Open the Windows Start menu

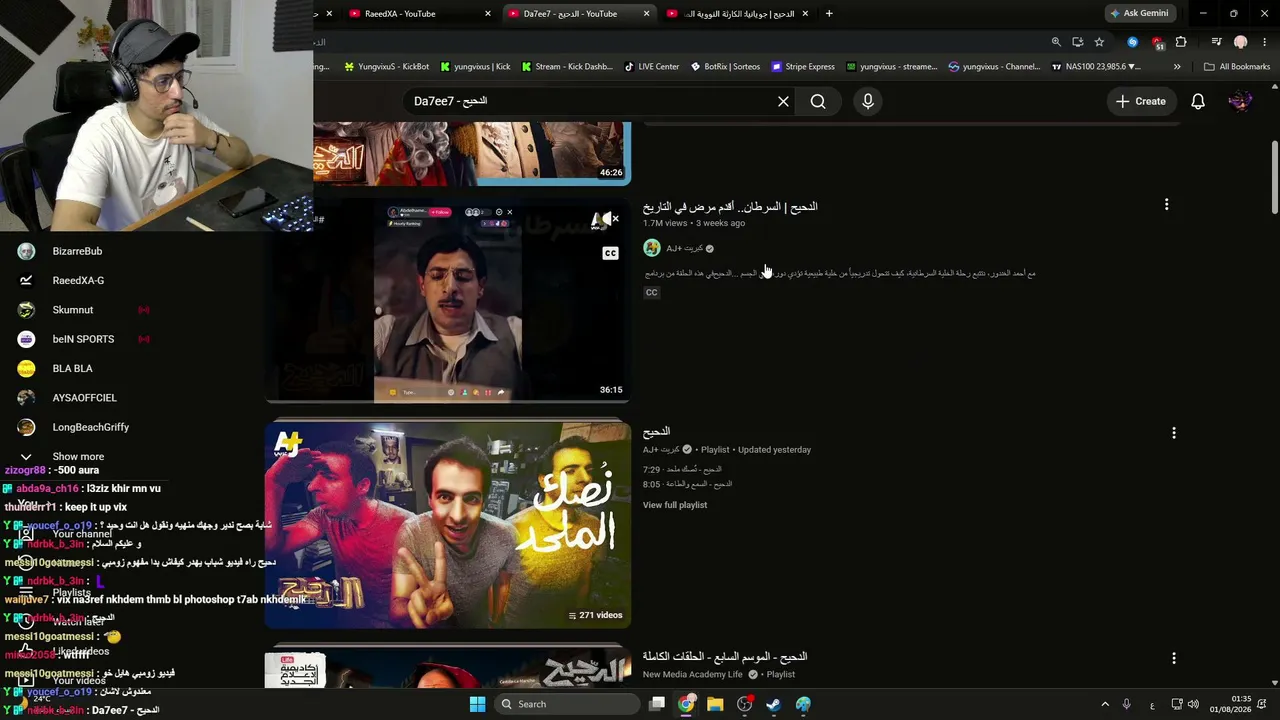pyautogui.click(x=478, y=704)
